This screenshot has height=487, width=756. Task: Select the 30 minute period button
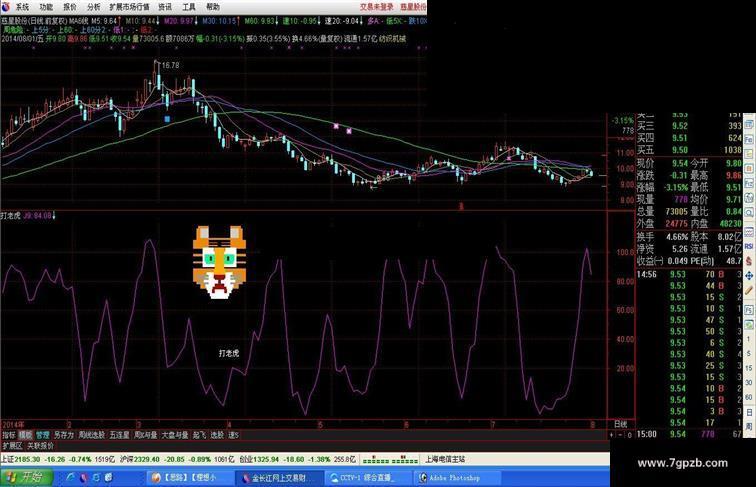pyautogui.click(x=749, y=382)
